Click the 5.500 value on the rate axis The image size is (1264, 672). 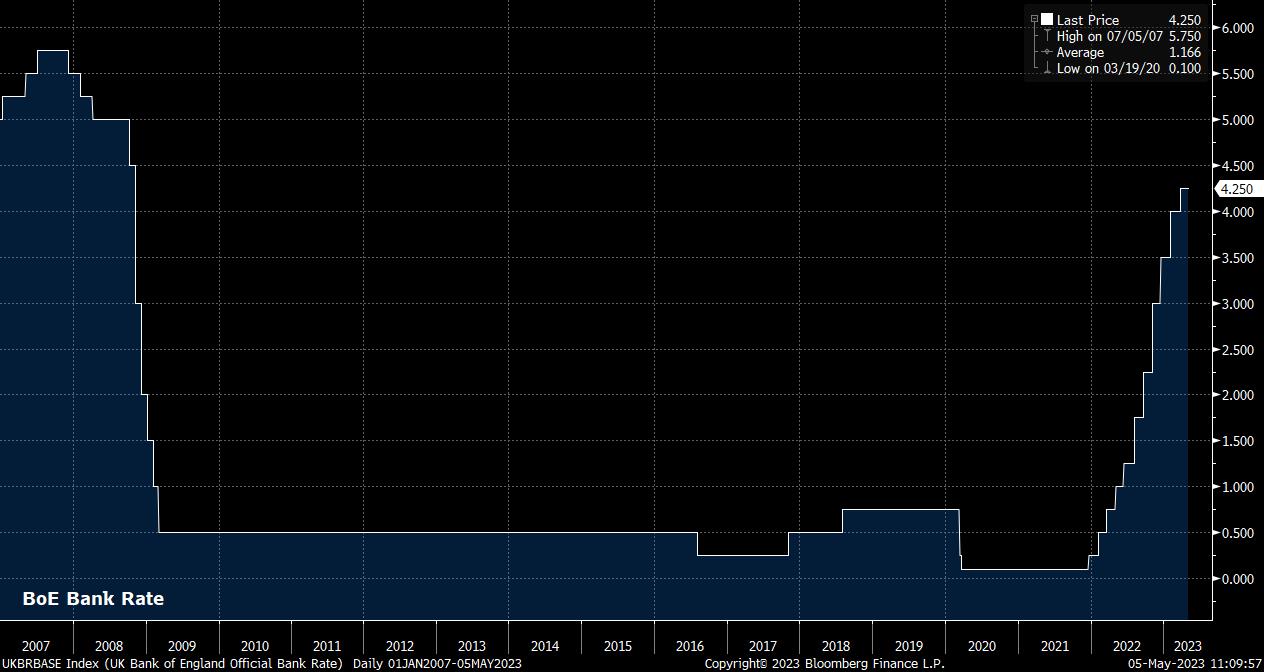(1238, 74)
